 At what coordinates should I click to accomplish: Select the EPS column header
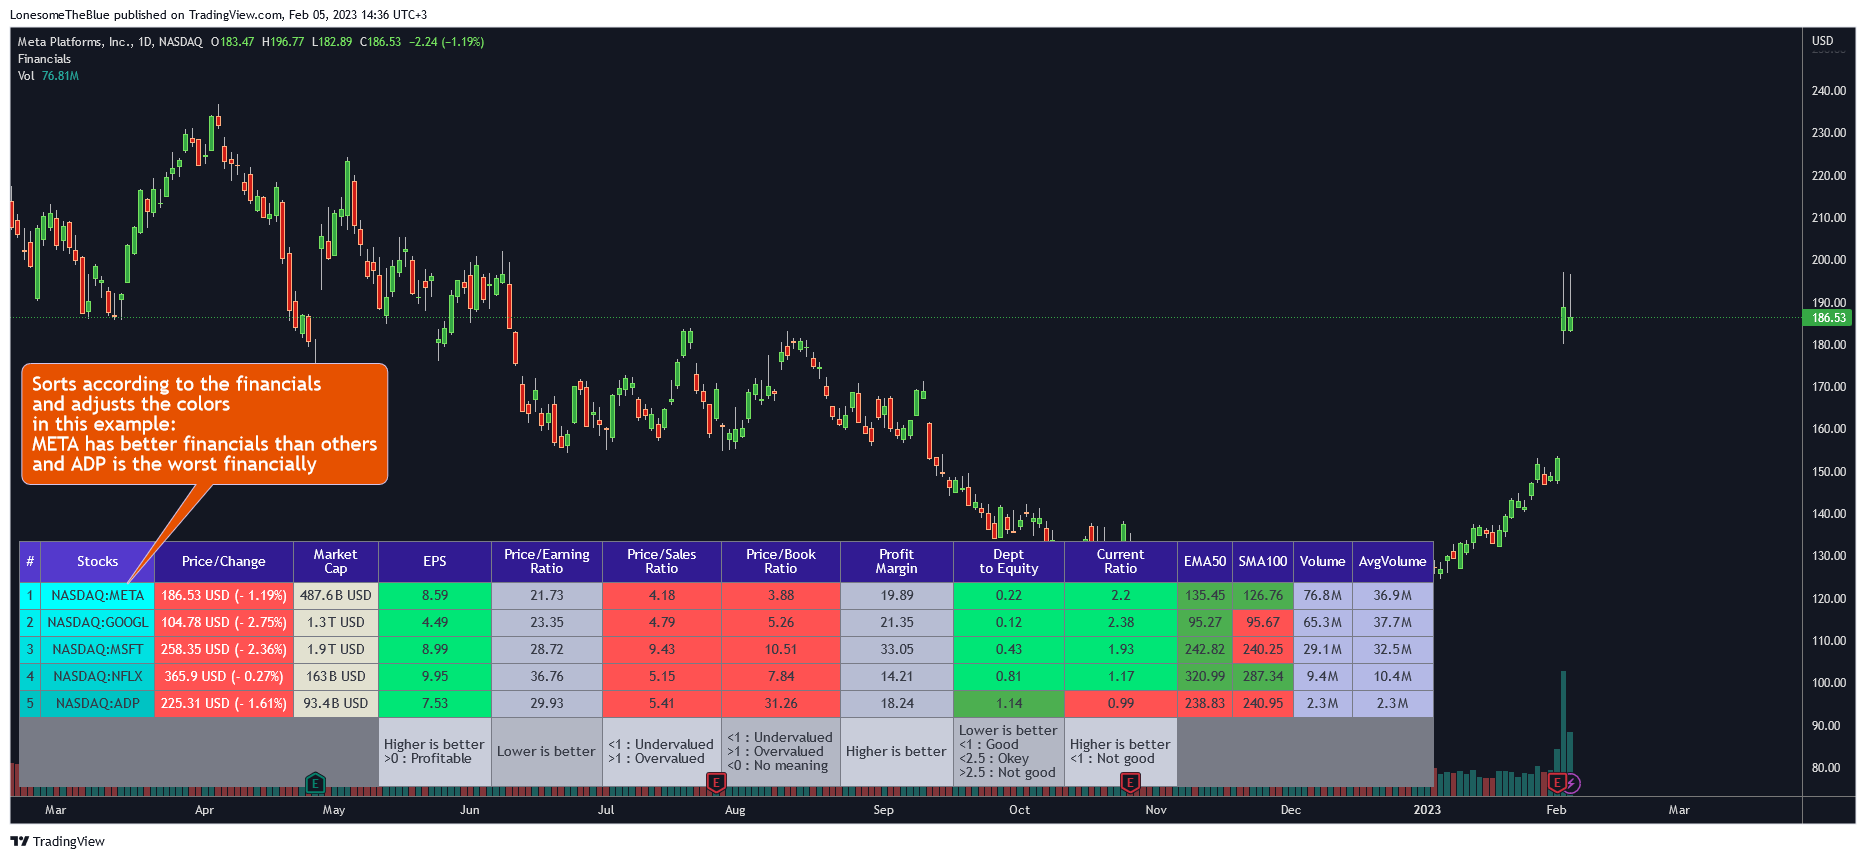(x=435, y=562)
